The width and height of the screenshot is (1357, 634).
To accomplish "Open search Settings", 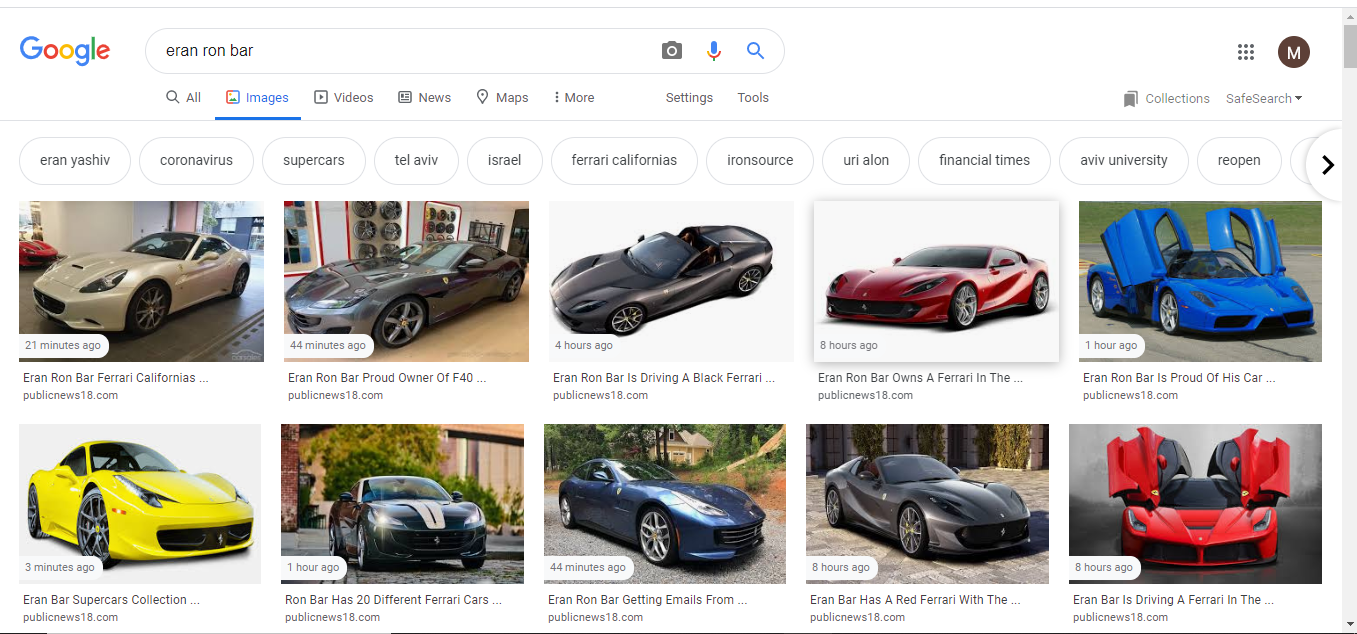I will coord(688,97).
